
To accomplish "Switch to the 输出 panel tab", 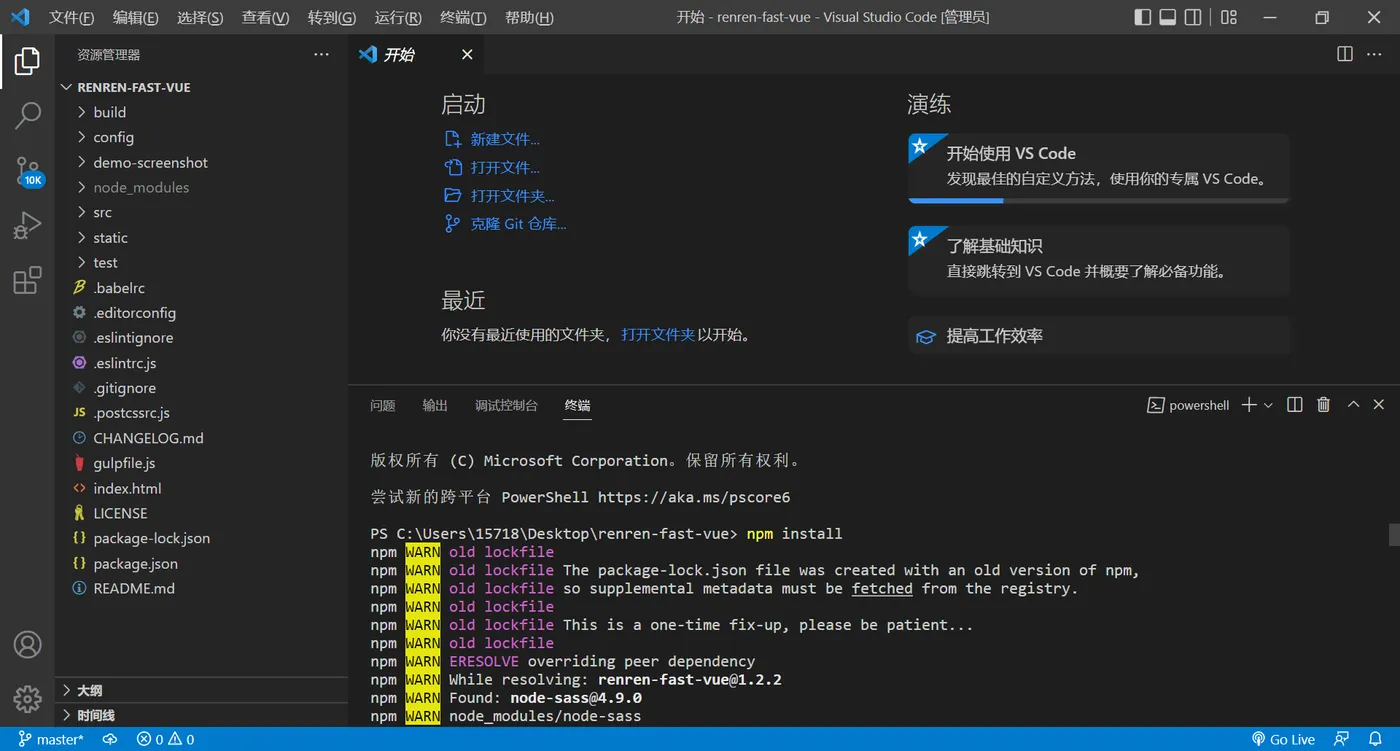I will pyautogui.click(x=435, y=405).
